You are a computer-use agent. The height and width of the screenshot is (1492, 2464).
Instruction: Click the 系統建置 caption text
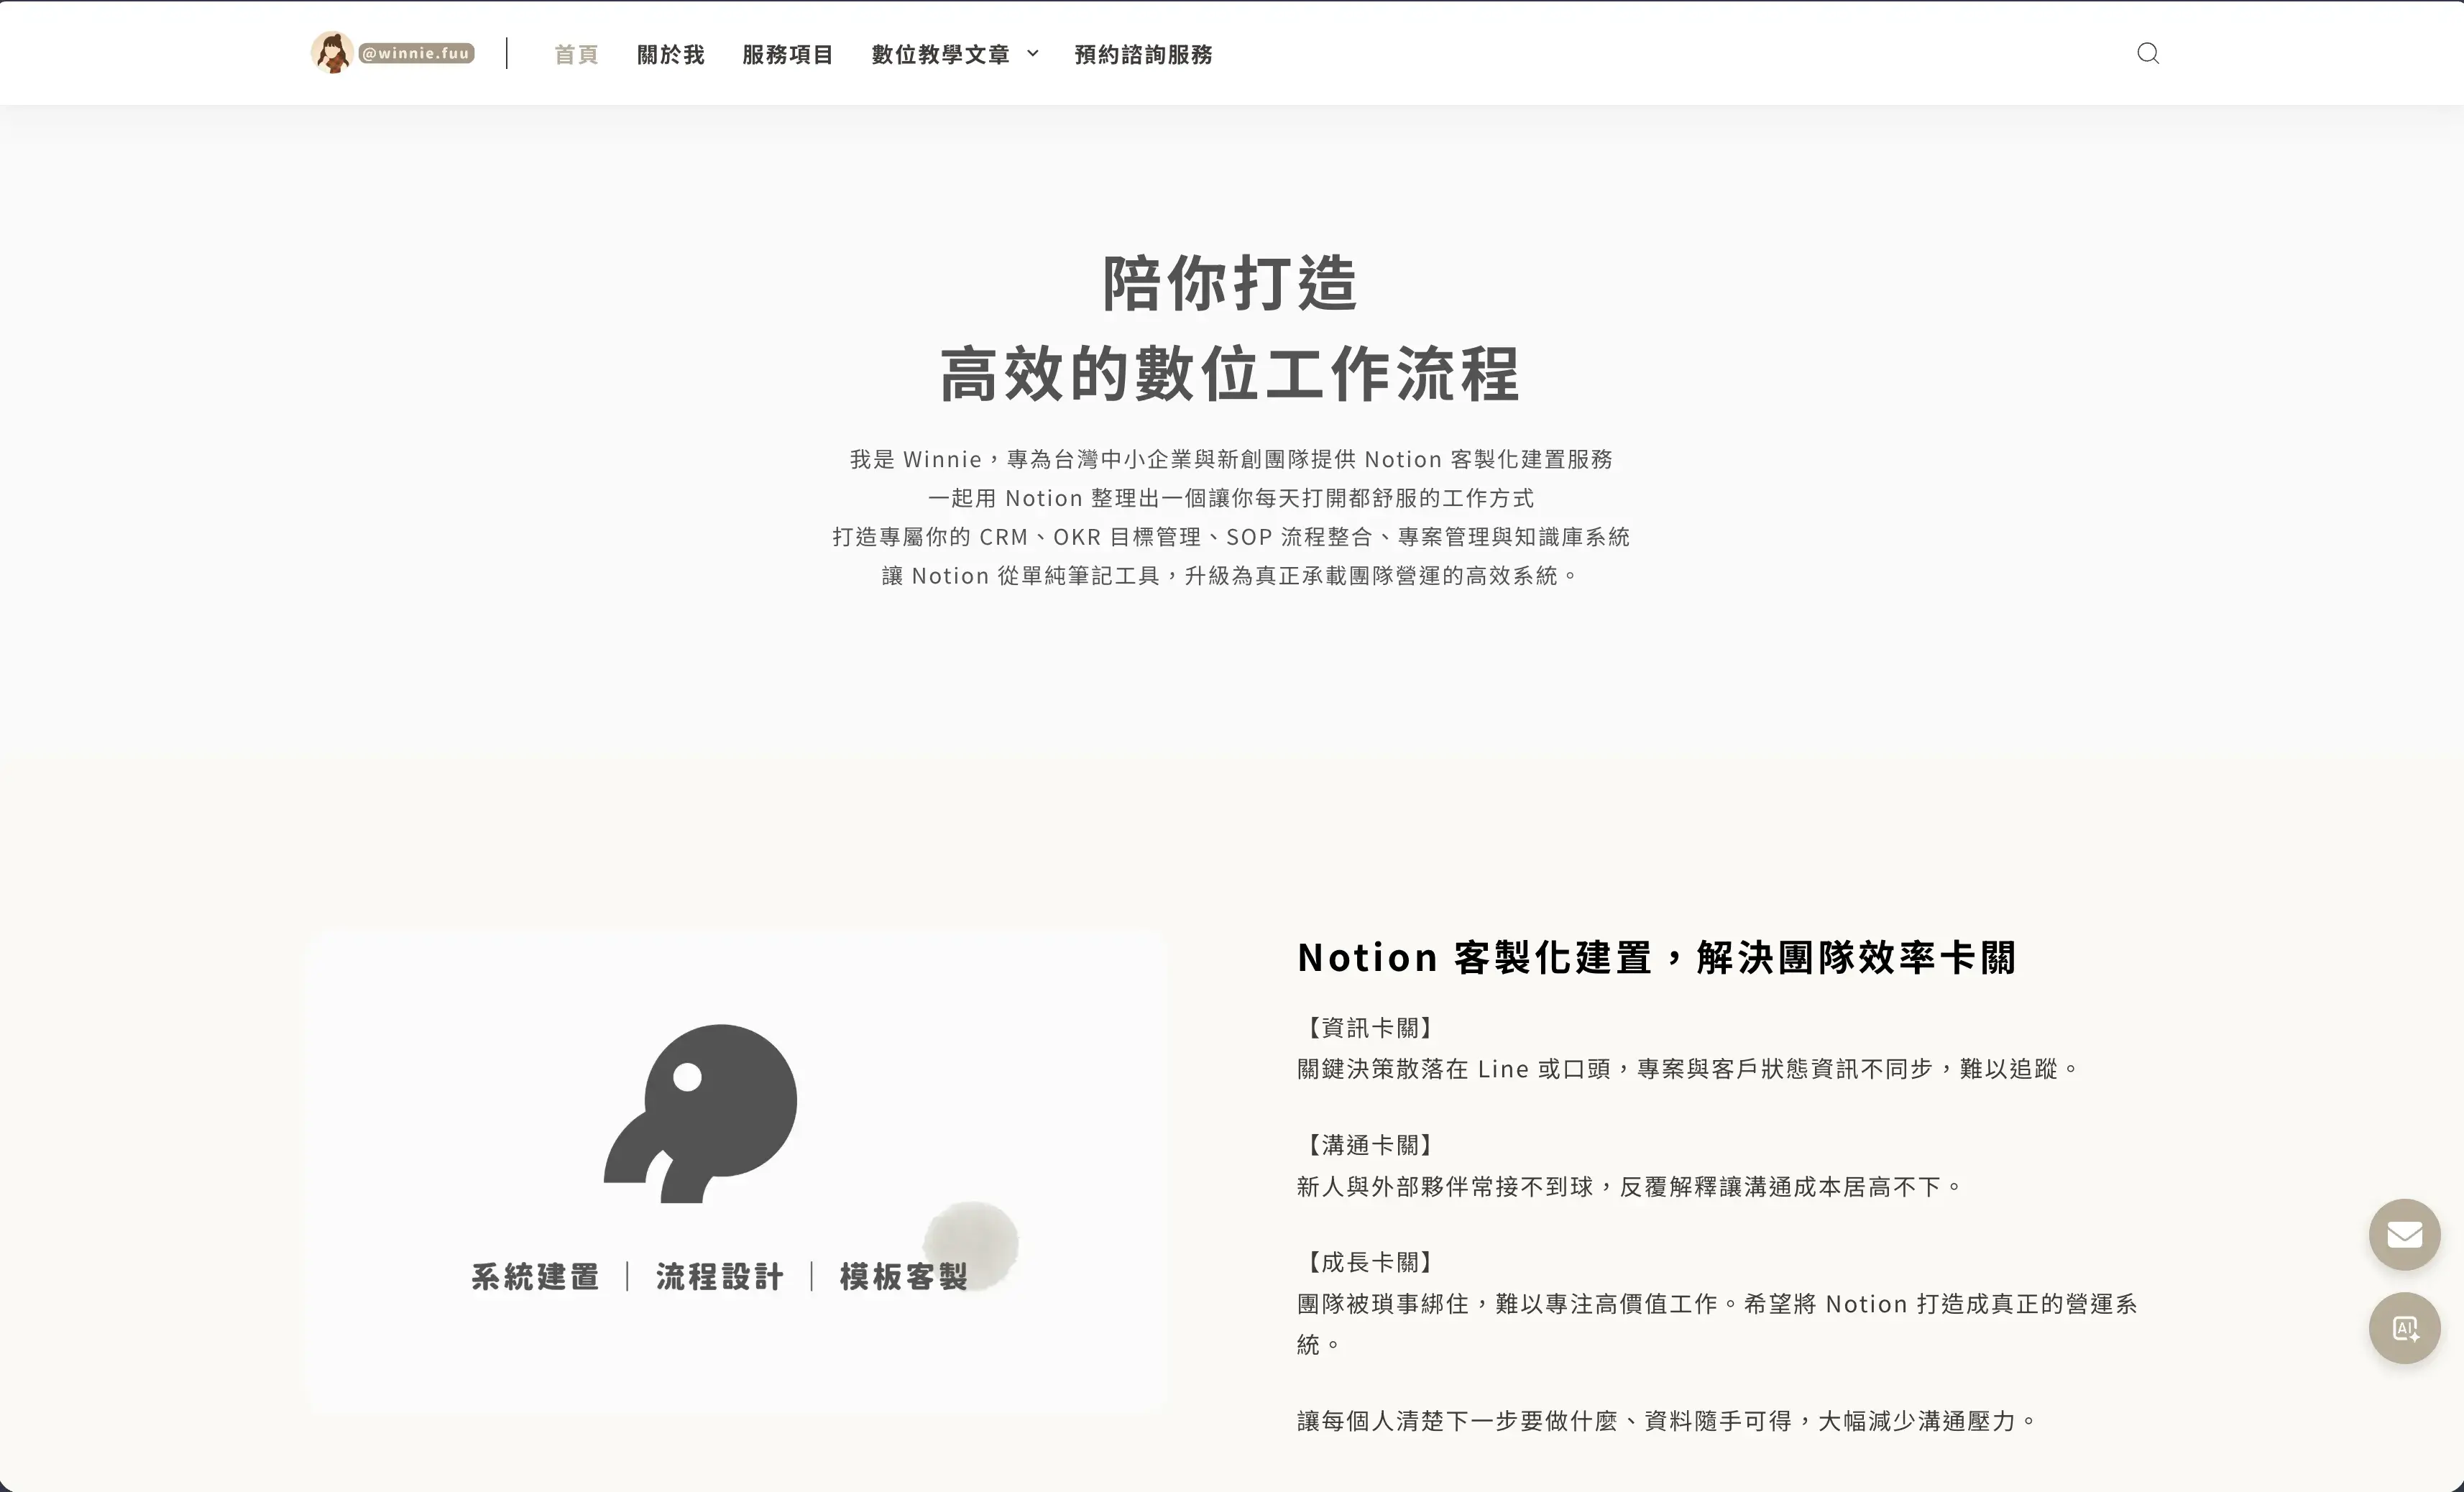[x=535, y=1276]
